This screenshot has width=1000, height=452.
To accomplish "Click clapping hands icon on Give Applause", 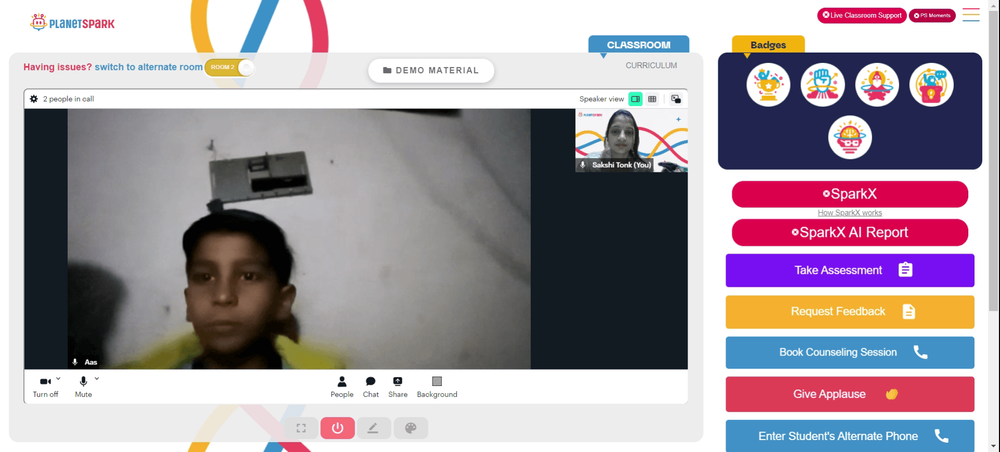I will click(892, 394).
